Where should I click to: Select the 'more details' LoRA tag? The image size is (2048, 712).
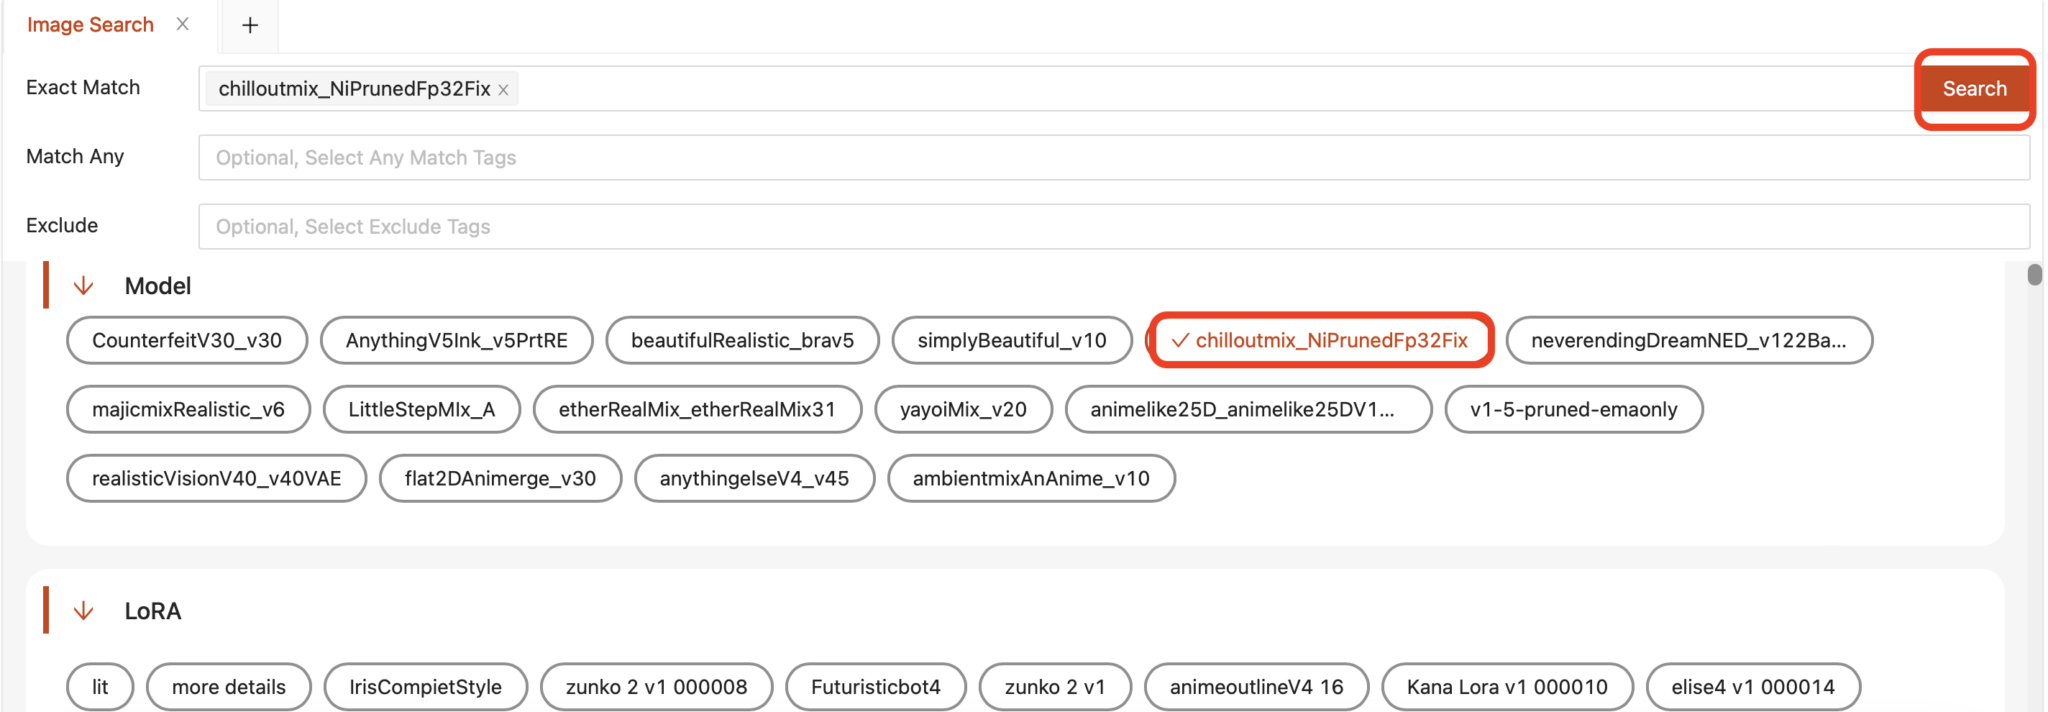click(228, 687)
